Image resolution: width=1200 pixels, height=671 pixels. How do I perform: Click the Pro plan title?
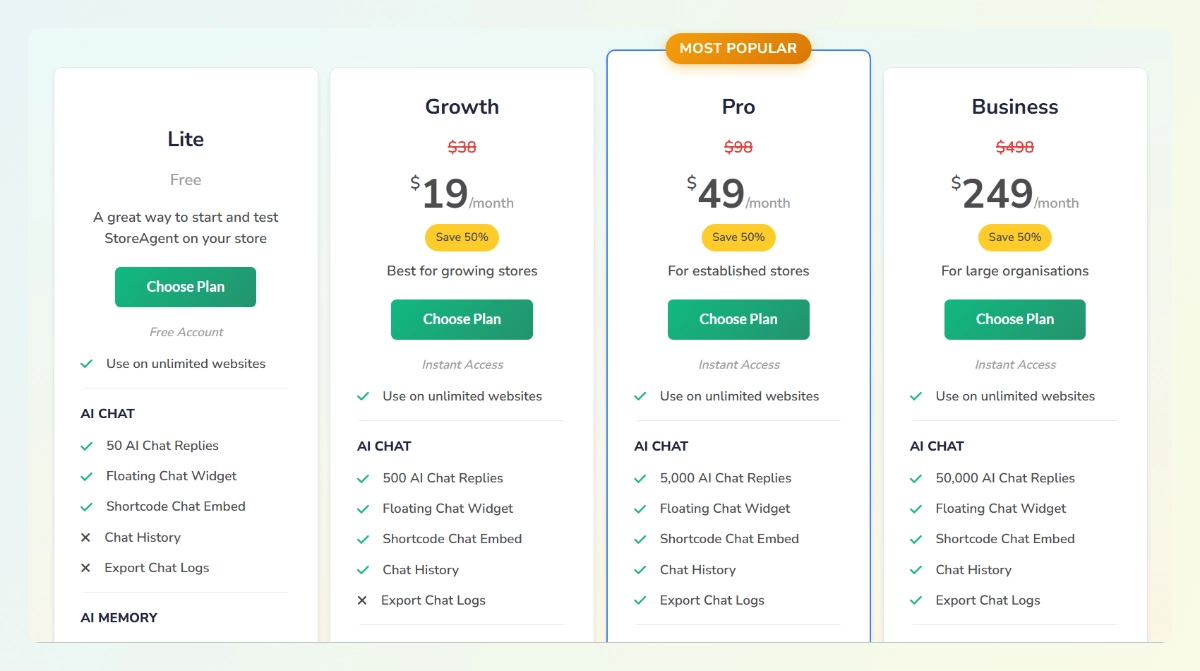(738, 107)
